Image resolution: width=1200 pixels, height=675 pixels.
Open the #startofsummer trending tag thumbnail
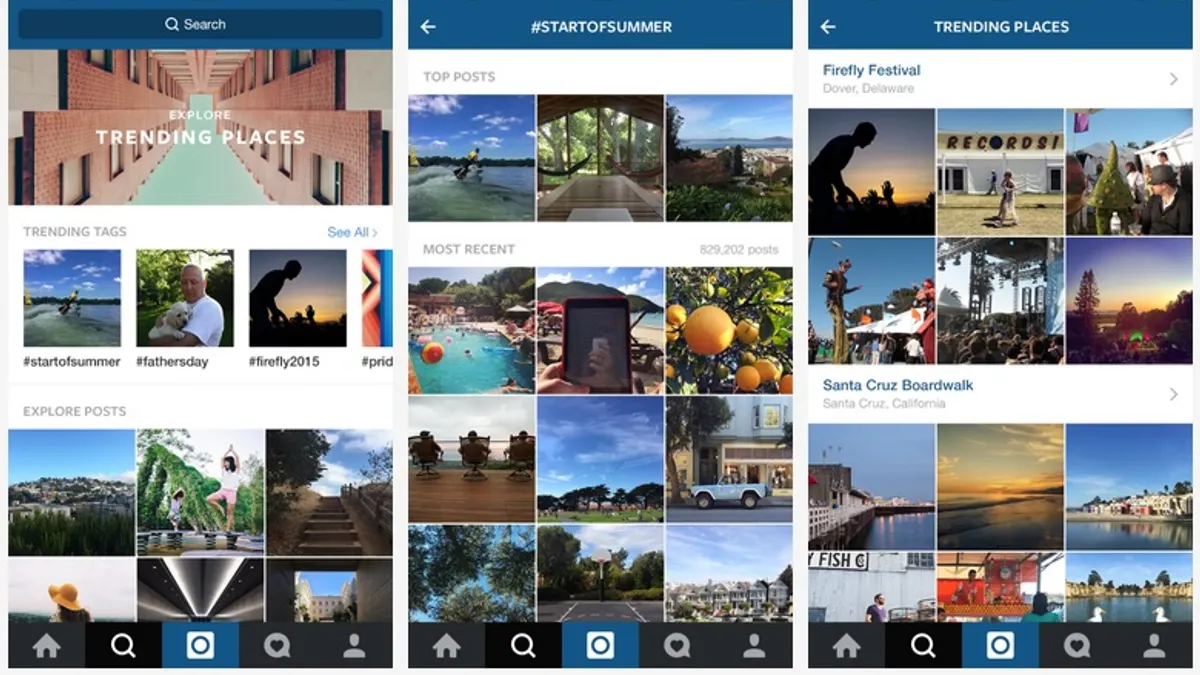click(72, 298)
